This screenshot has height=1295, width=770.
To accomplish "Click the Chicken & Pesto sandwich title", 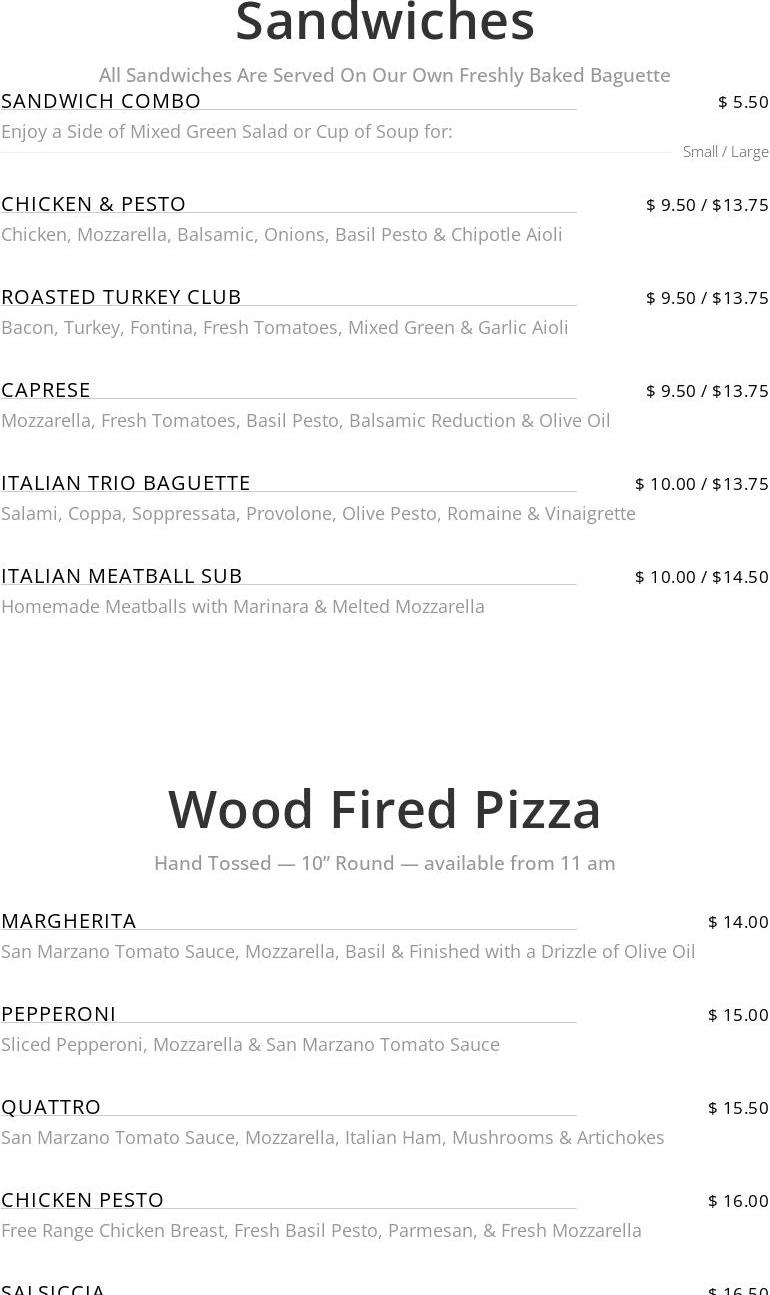I will point(94,204).
